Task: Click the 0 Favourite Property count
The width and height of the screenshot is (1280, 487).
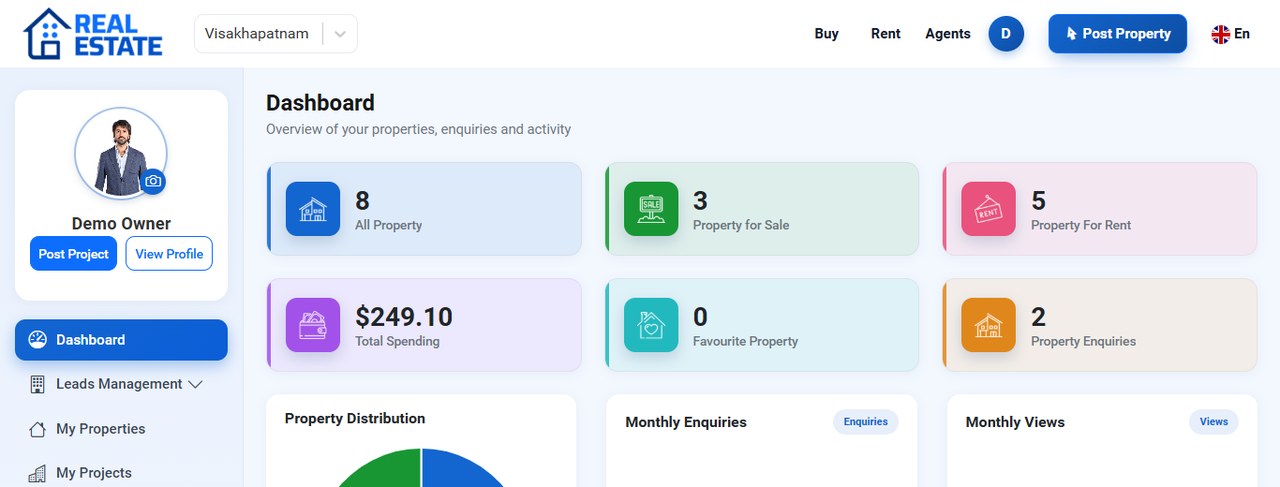Action: [x=700, y=317]
